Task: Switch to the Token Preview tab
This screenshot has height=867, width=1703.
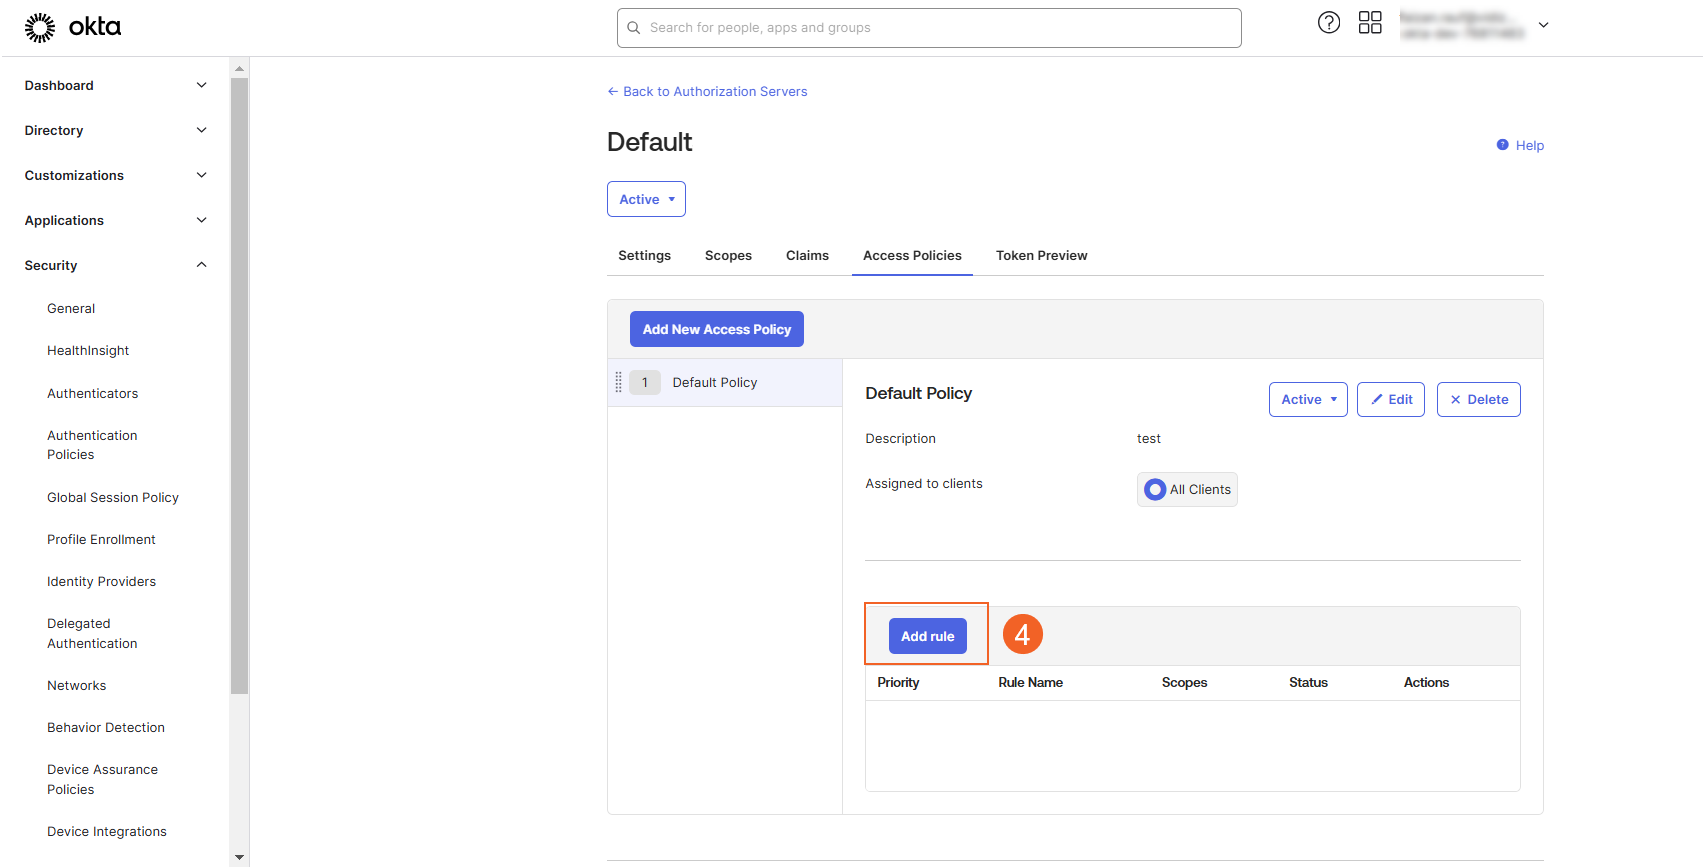Action: tap(1041, 256)
